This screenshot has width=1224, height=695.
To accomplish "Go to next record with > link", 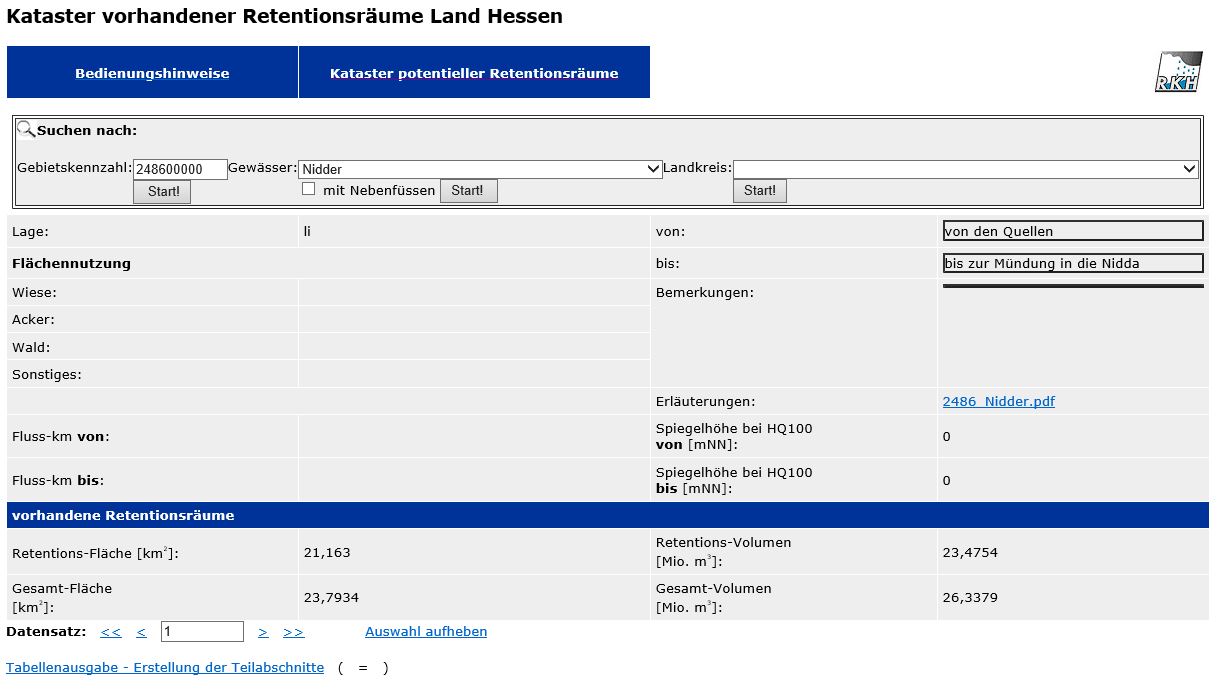I will [x=263, y=632].
